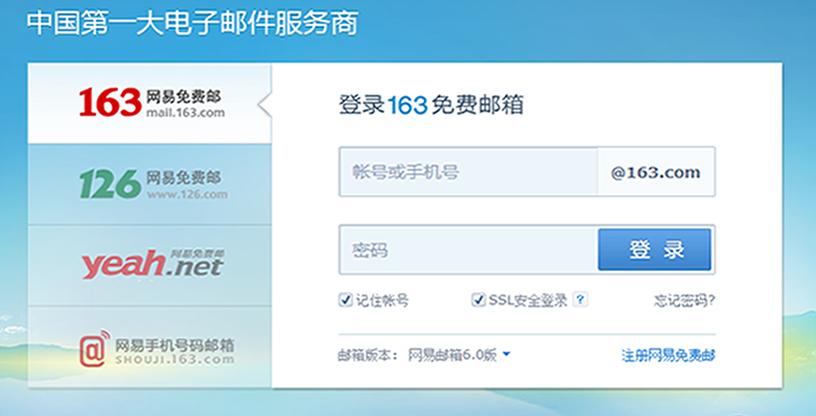Open the 网易手机号码邮箱 tab
Image resolution: width=816 pixels, height=416 pixels.
tap(150, 347)
